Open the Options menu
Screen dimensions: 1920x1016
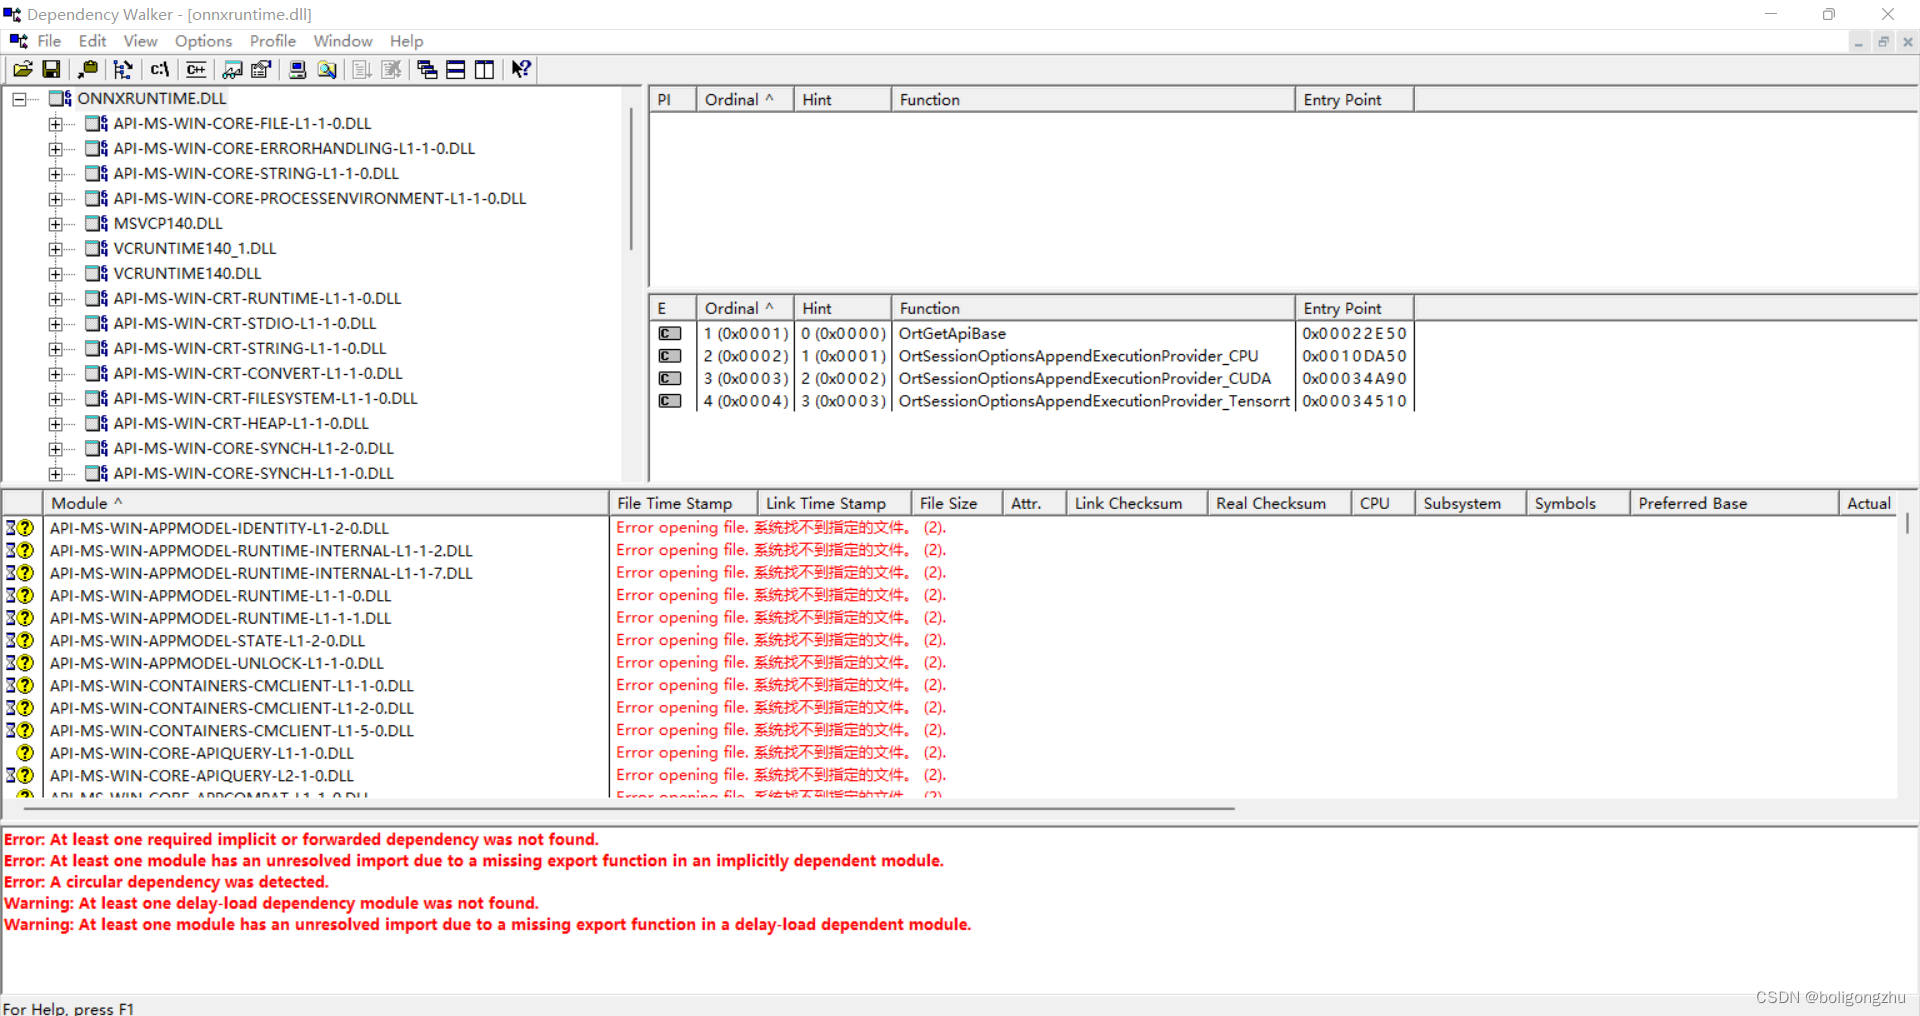(203, 41)
